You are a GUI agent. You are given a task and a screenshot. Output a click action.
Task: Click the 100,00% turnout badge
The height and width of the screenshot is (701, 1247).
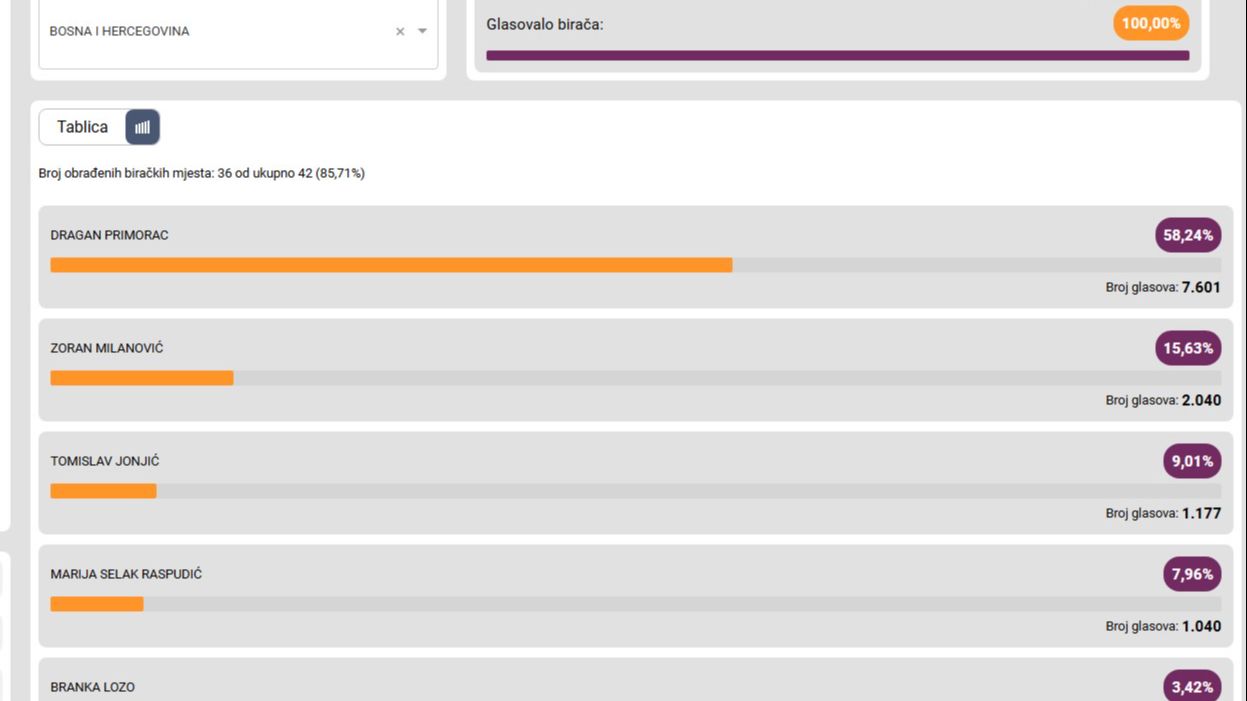tap(1151, 23)
